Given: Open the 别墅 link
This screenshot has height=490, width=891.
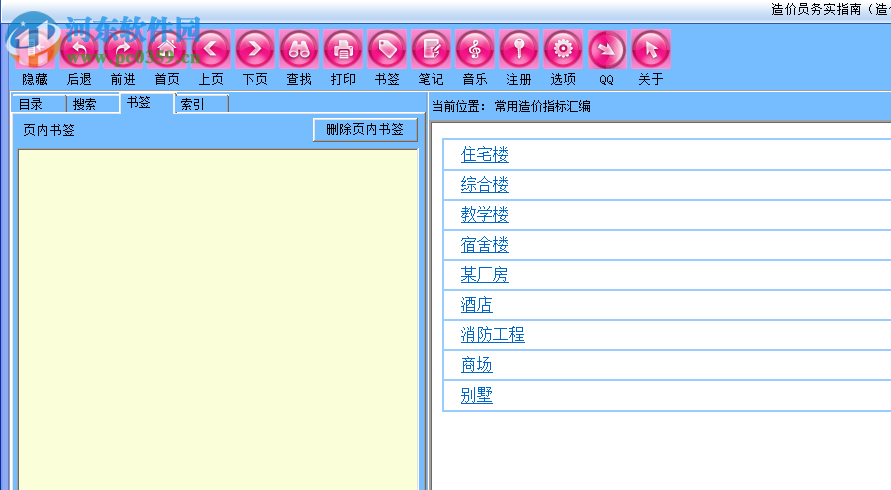Looking at the screenshot, I should (477, 395).
